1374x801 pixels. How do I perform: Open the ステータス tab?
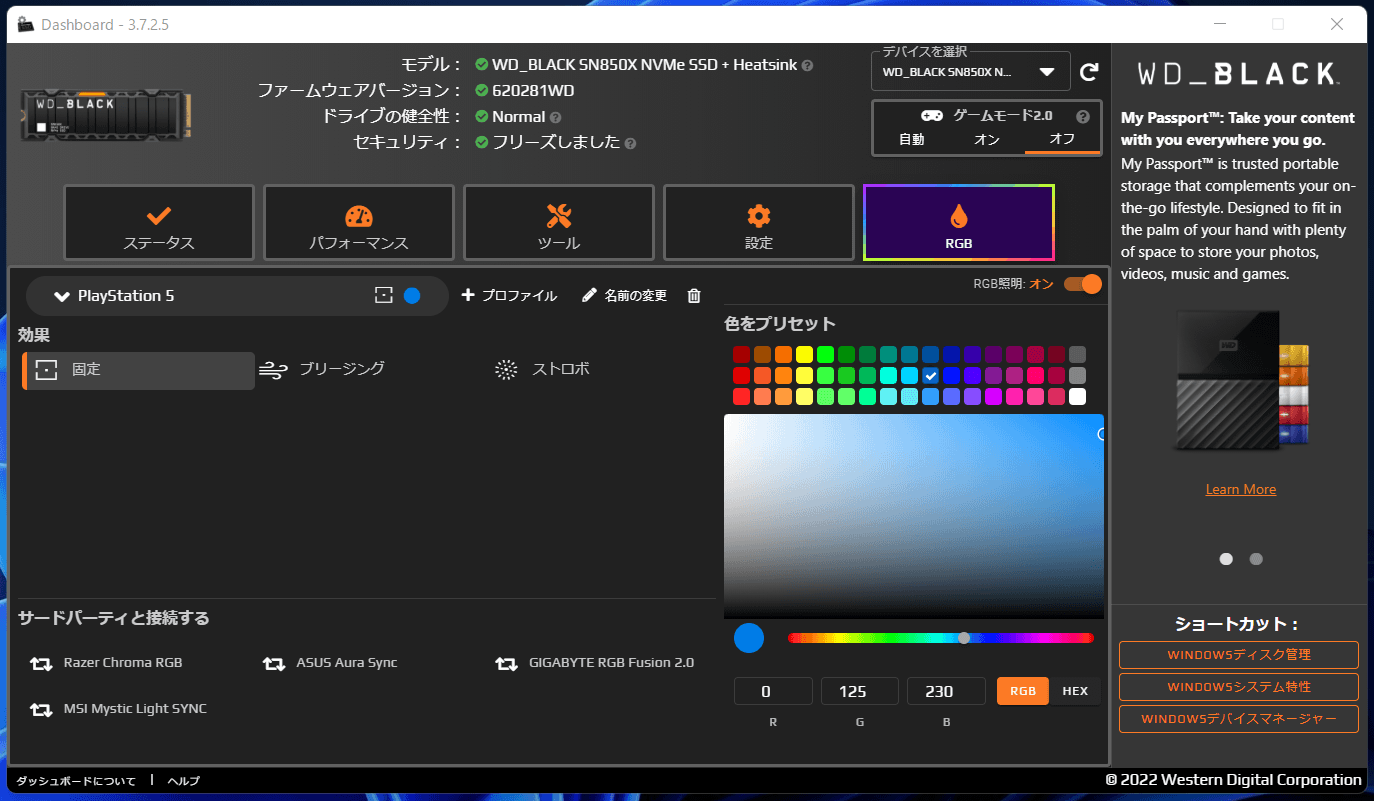(159, 223)
